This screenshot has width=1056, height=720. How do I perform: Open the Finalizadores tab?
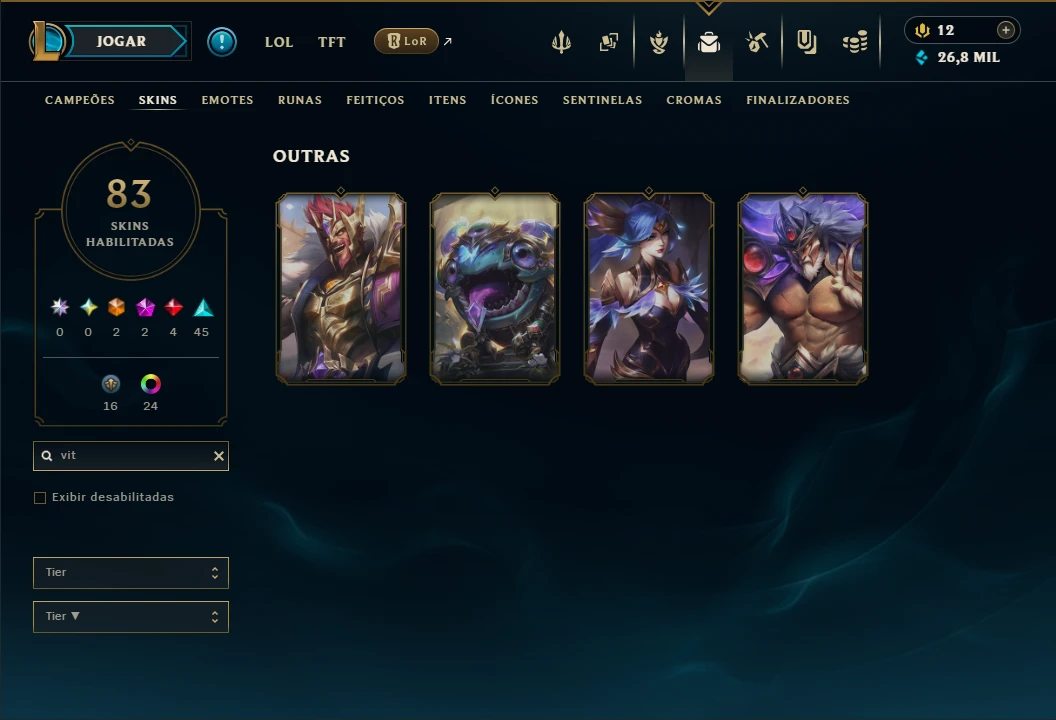(x=797, y=100)
